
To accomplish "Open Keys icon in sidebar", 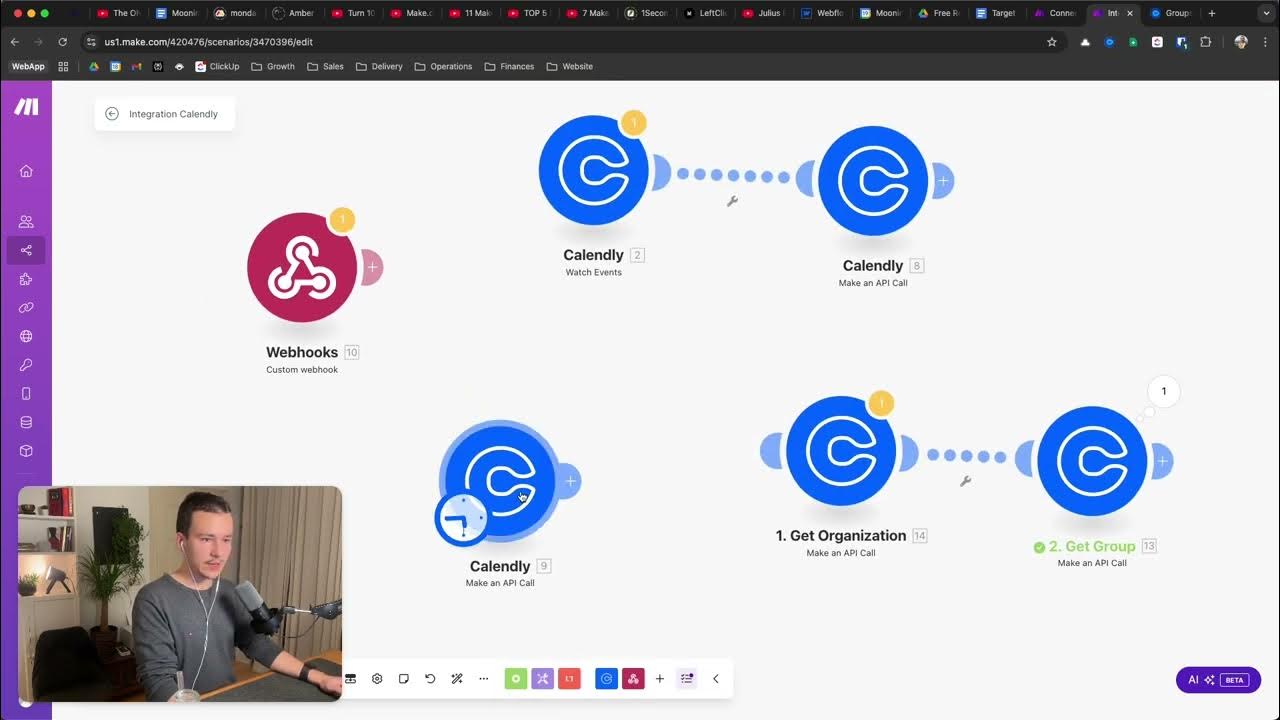I will (x=26, y=365).
